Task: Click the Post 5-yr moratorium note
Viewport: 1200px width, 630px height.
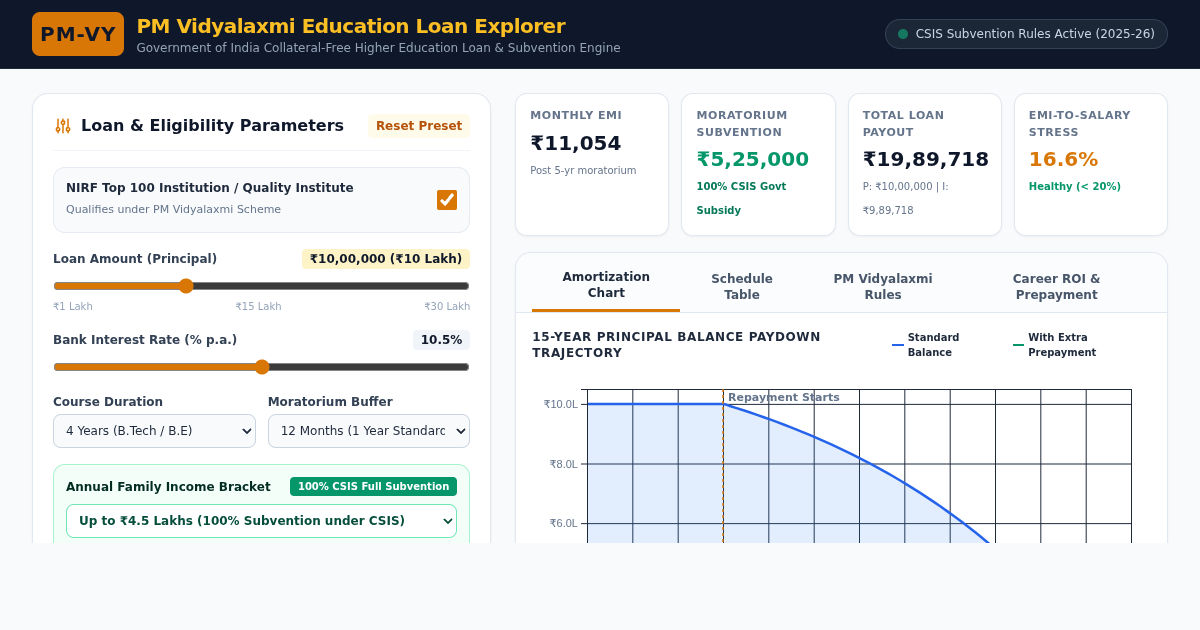Action: (x=583, y=171)
